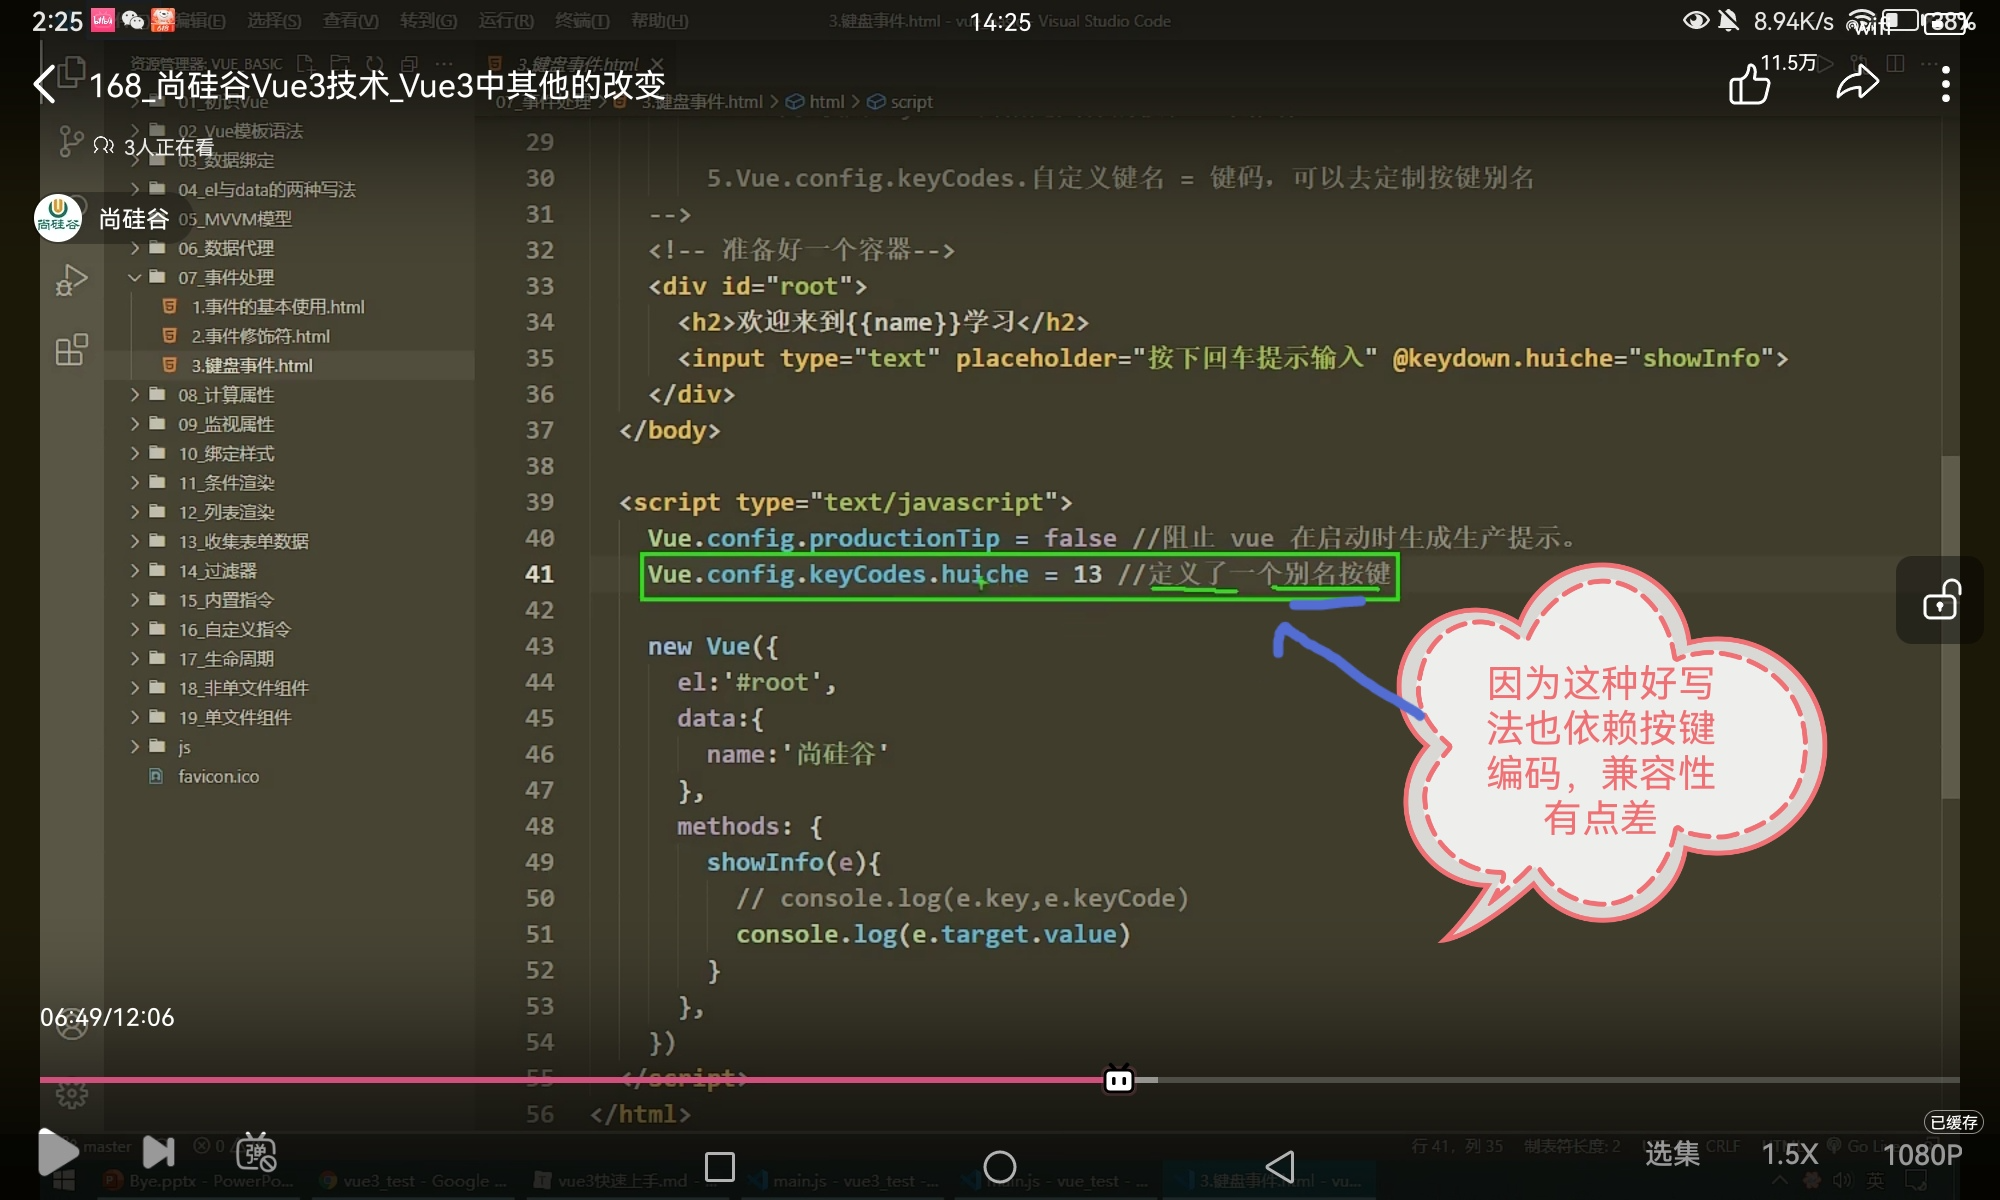Image resolution: width=2000 pixels, height=1200 pixels.
Task: Tap the back arrow icon
Action: (x=45, y=84)
